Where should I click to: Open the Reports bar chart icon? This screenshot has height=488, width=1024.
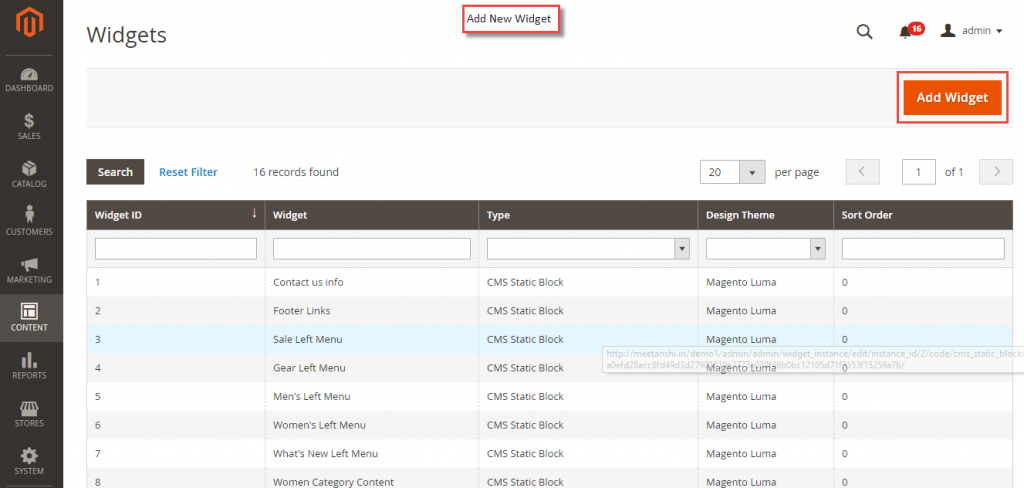coord(30,366)
